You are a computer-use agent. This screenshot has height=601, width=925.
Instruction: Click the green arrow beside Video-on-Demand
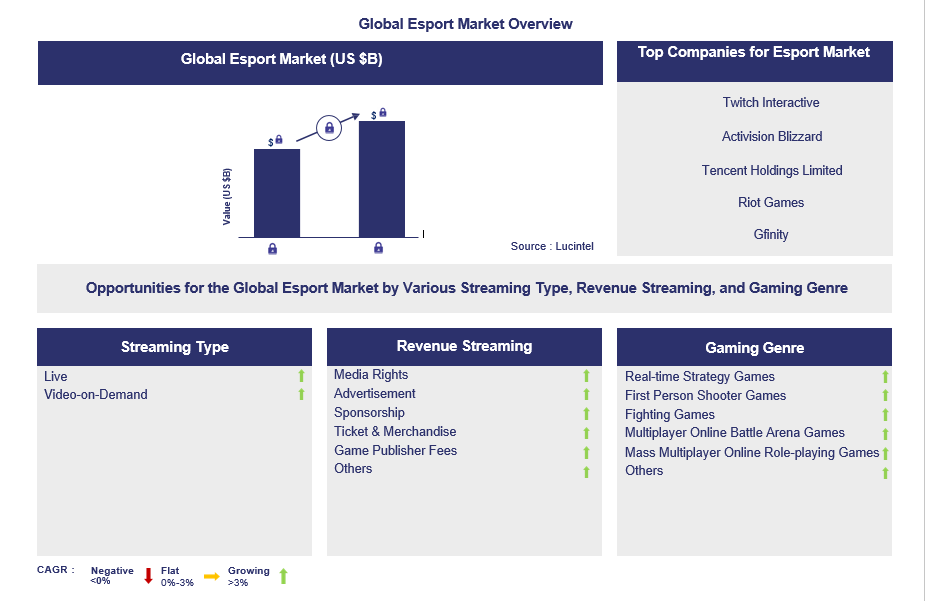pos(300,395)
